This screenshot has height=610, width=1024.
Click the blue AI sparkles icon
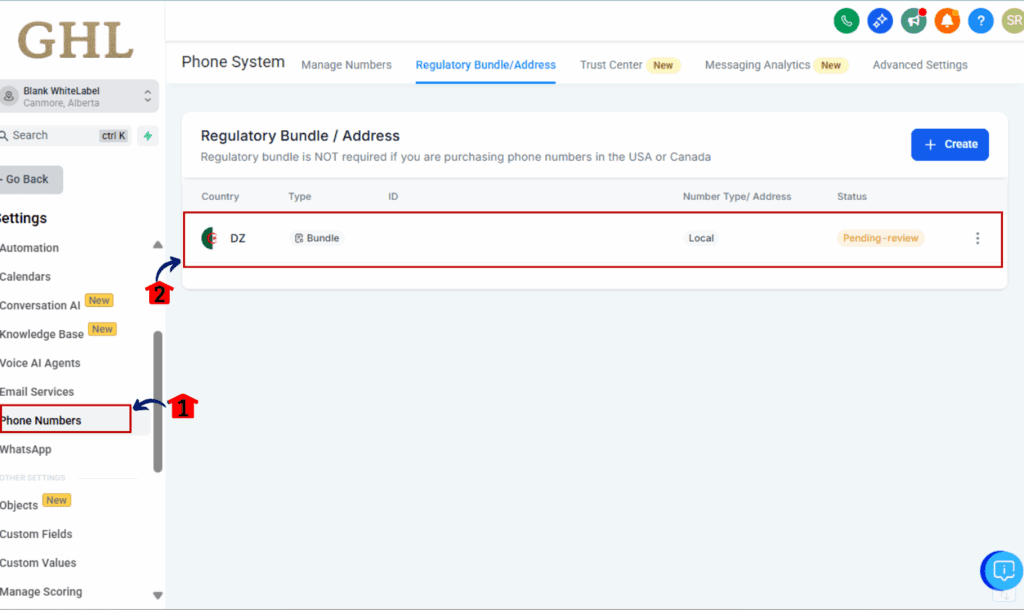(880, 20)
